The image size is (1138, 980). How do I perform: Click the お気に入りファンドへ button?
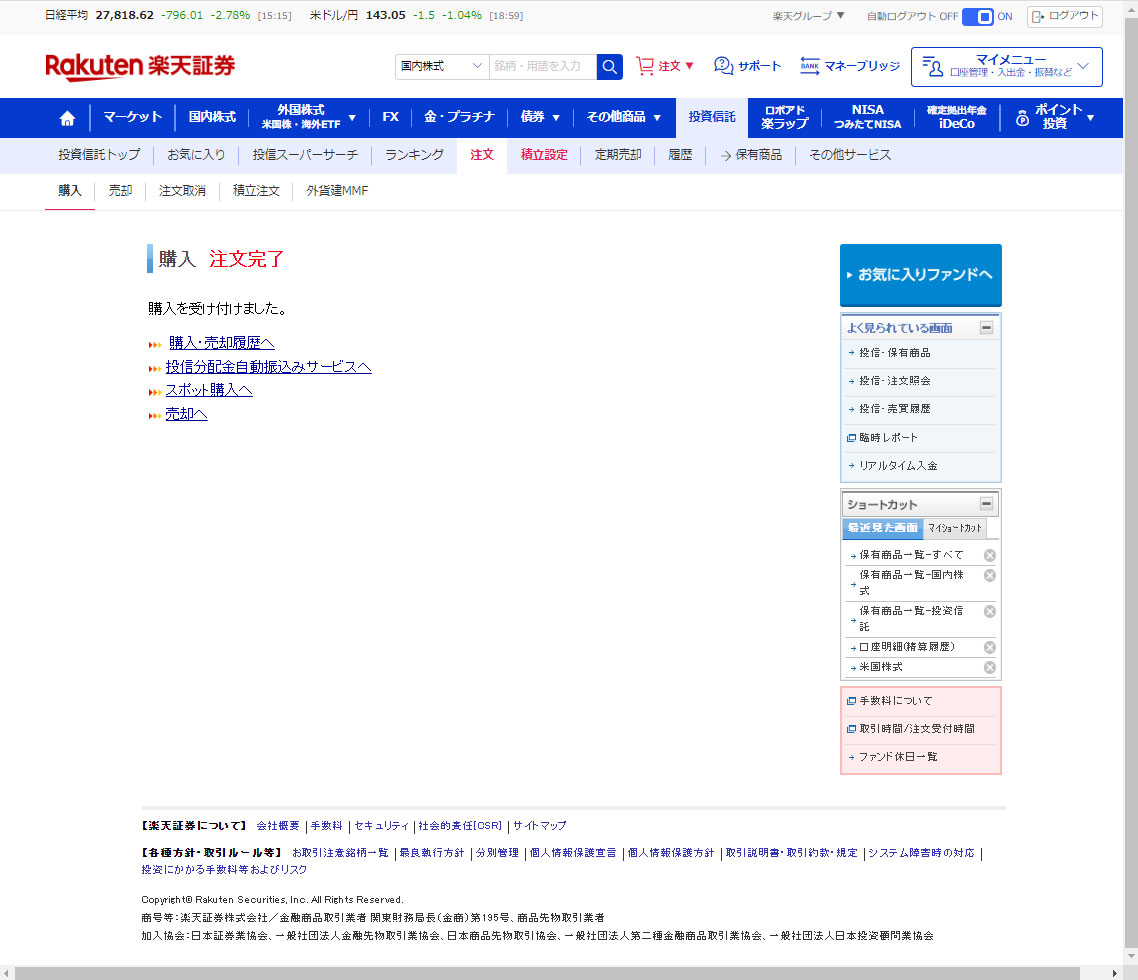[920, 274]
